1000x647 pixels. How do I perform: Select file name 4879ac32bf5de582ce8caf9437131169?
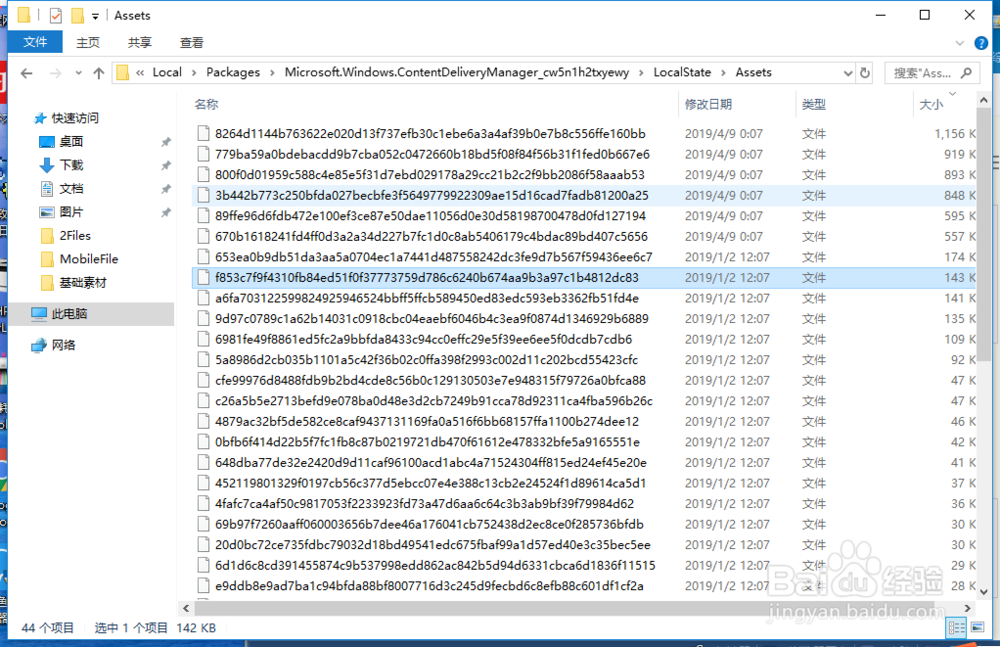[427, 421]
